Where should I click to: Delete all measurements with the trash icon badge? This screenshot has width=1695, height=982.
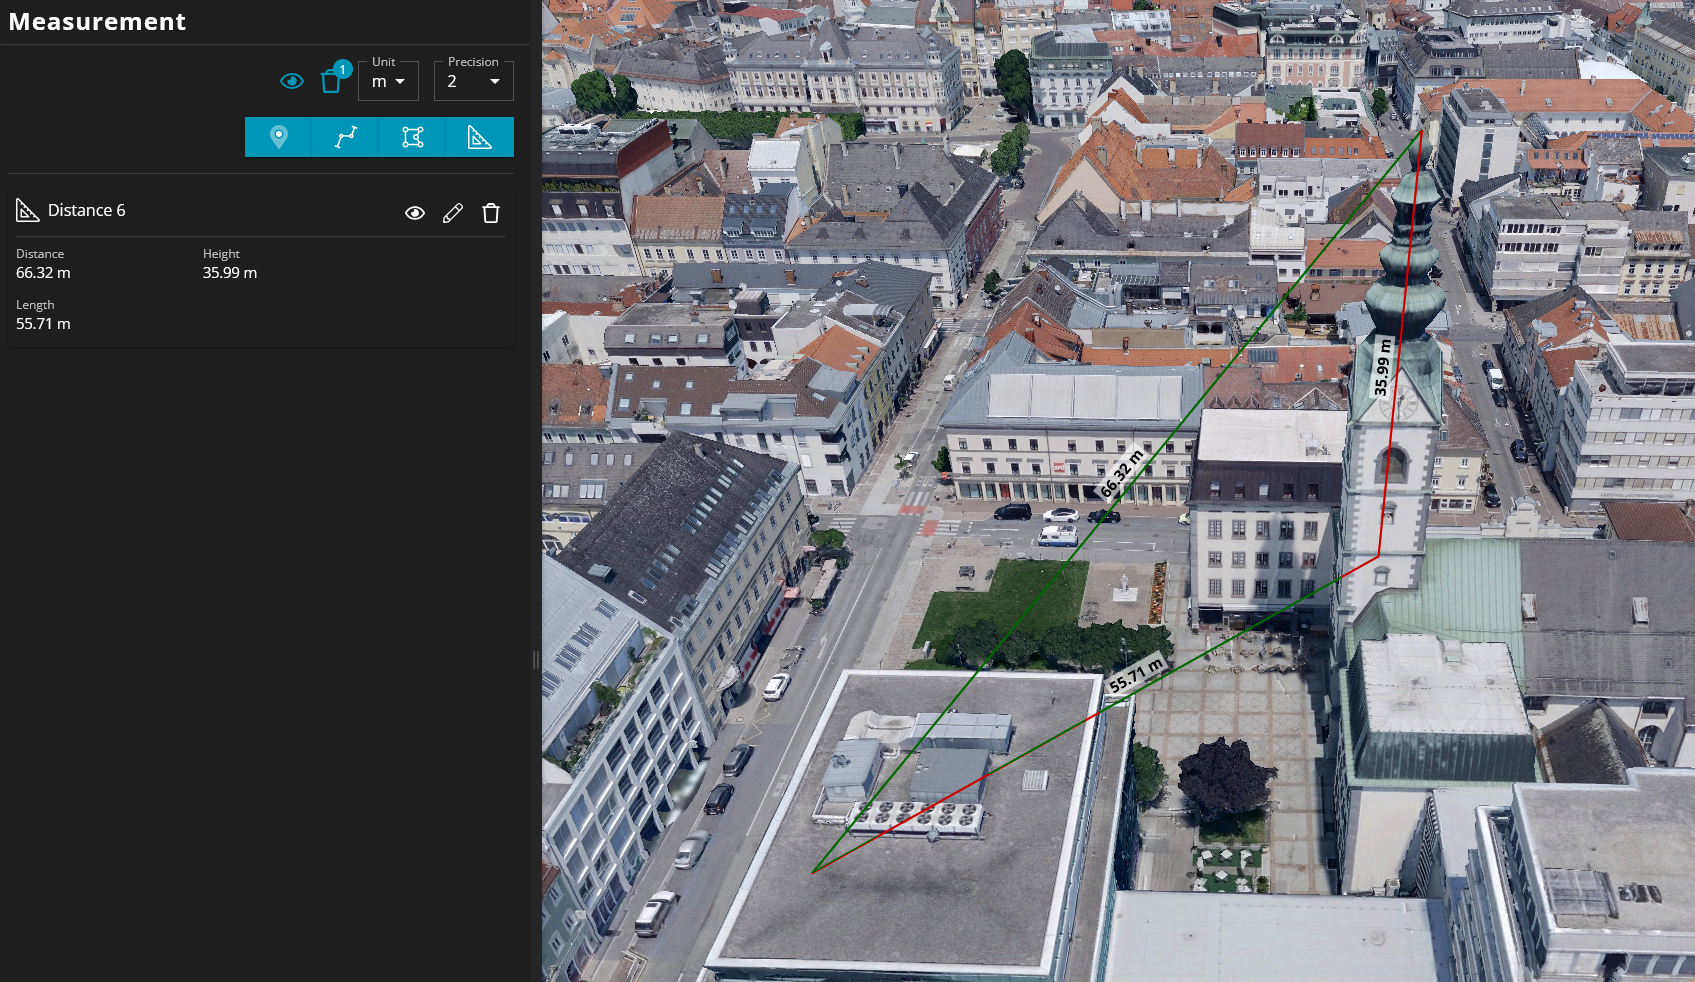[331, 81]
